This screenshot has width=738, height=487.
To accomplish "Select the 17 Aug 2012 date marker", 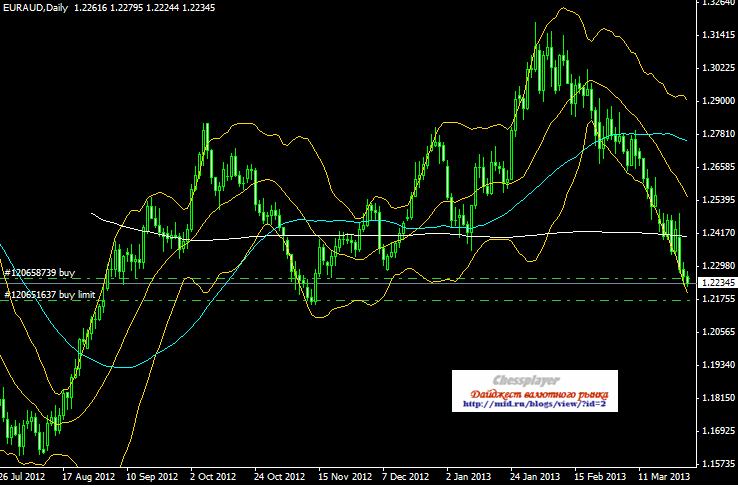I will click(89, 478).
